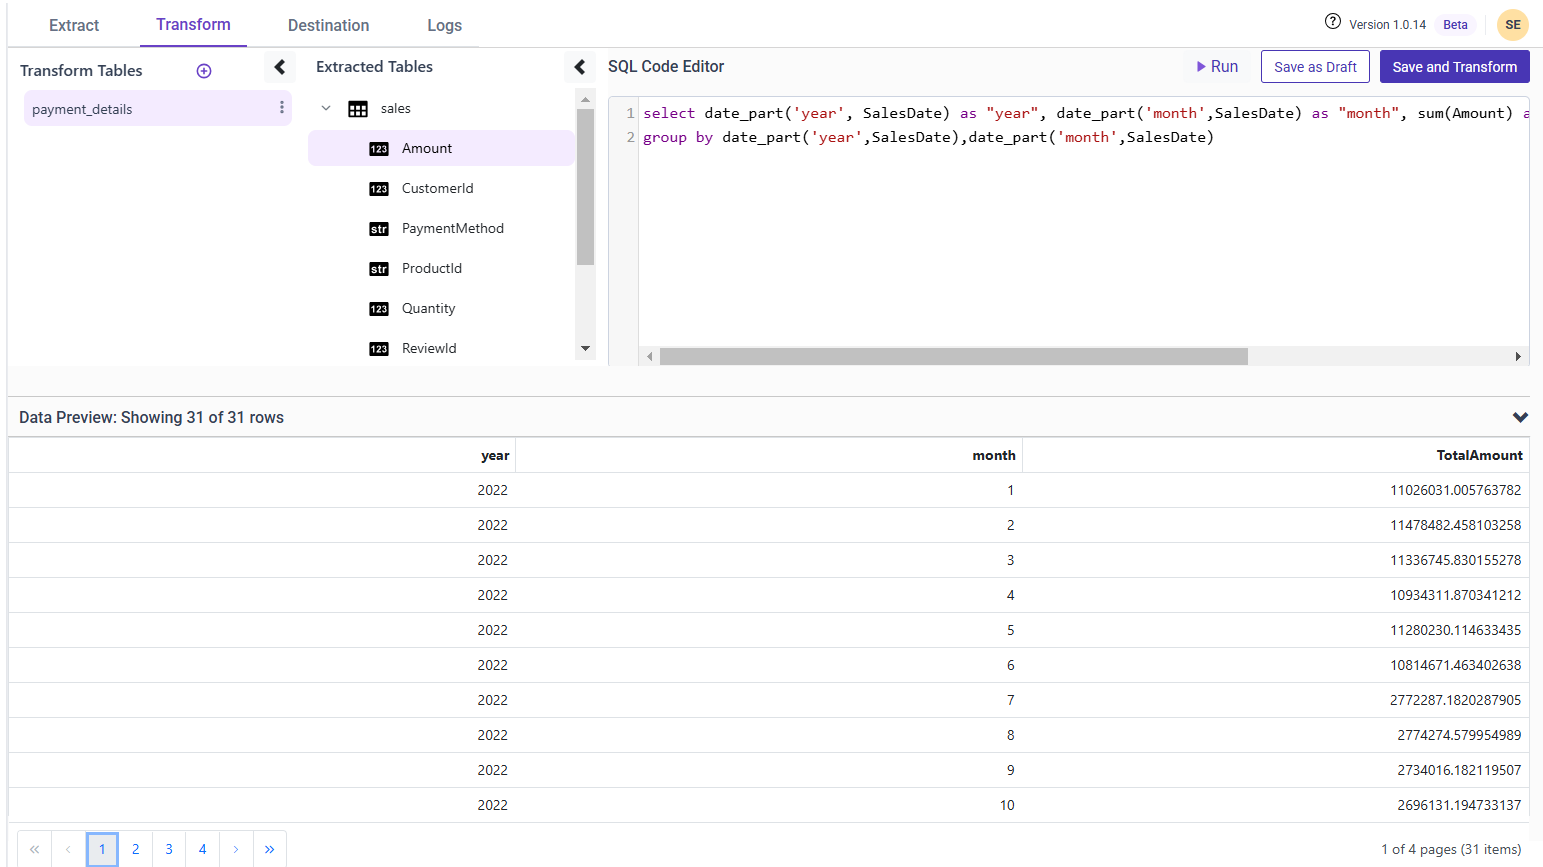This screenshot has width=1543, height=867.
Task: Run the SQL query
Action: [x=1217, y=67]
